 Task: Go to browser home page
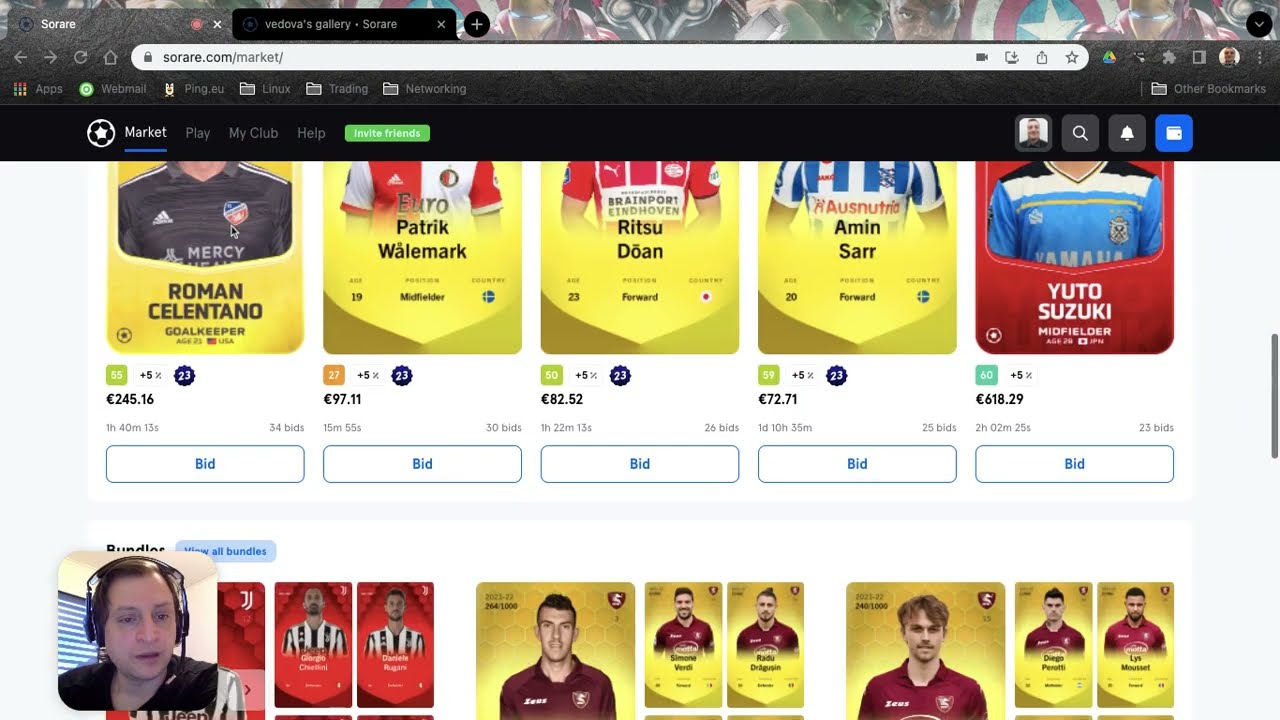[x=110, y=58]
